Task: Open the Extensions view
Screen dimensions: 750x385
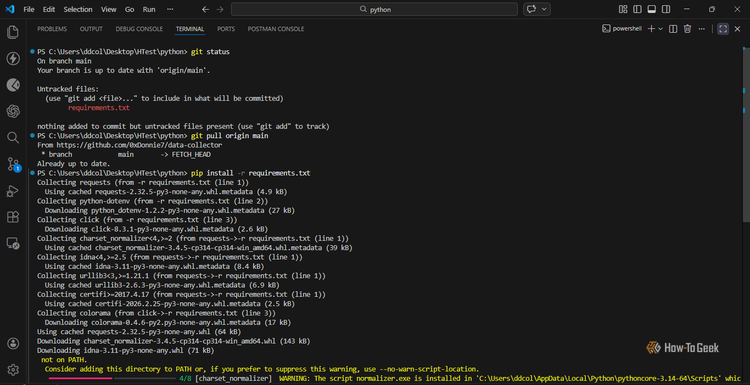Action: 13,217
